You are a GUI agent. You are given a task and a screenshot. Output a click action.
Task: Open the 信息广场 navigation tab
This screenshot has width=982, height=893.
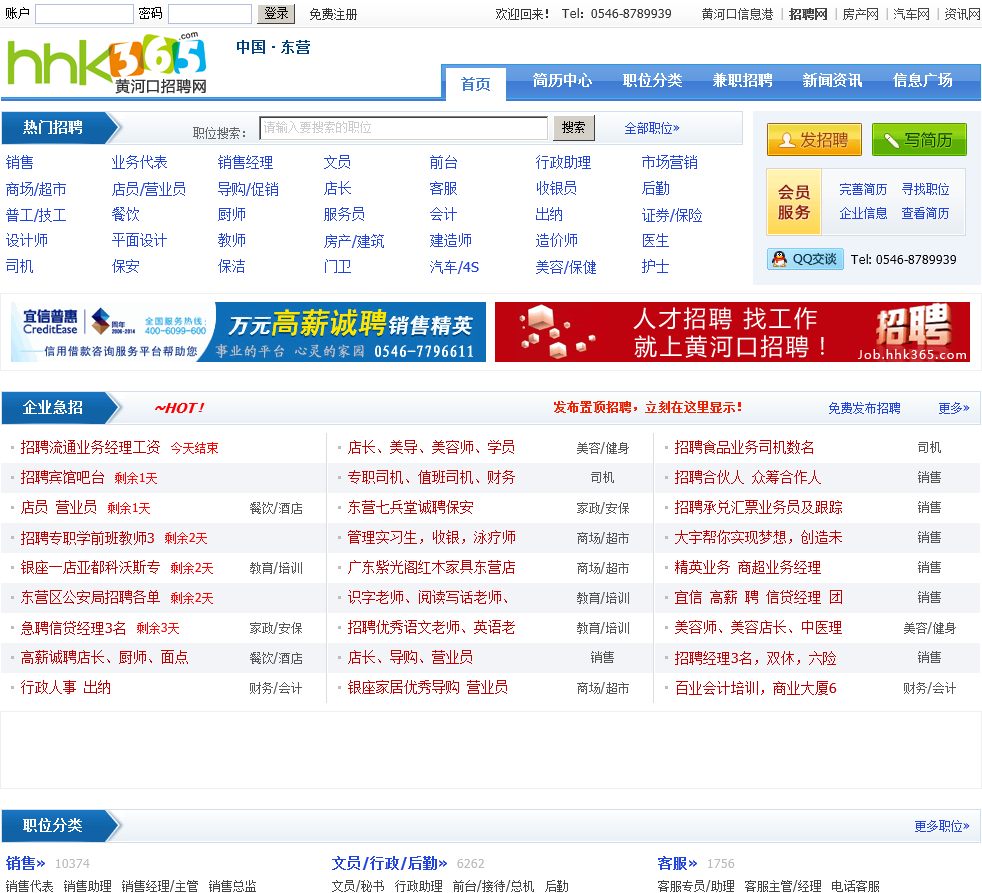(923, 81)
